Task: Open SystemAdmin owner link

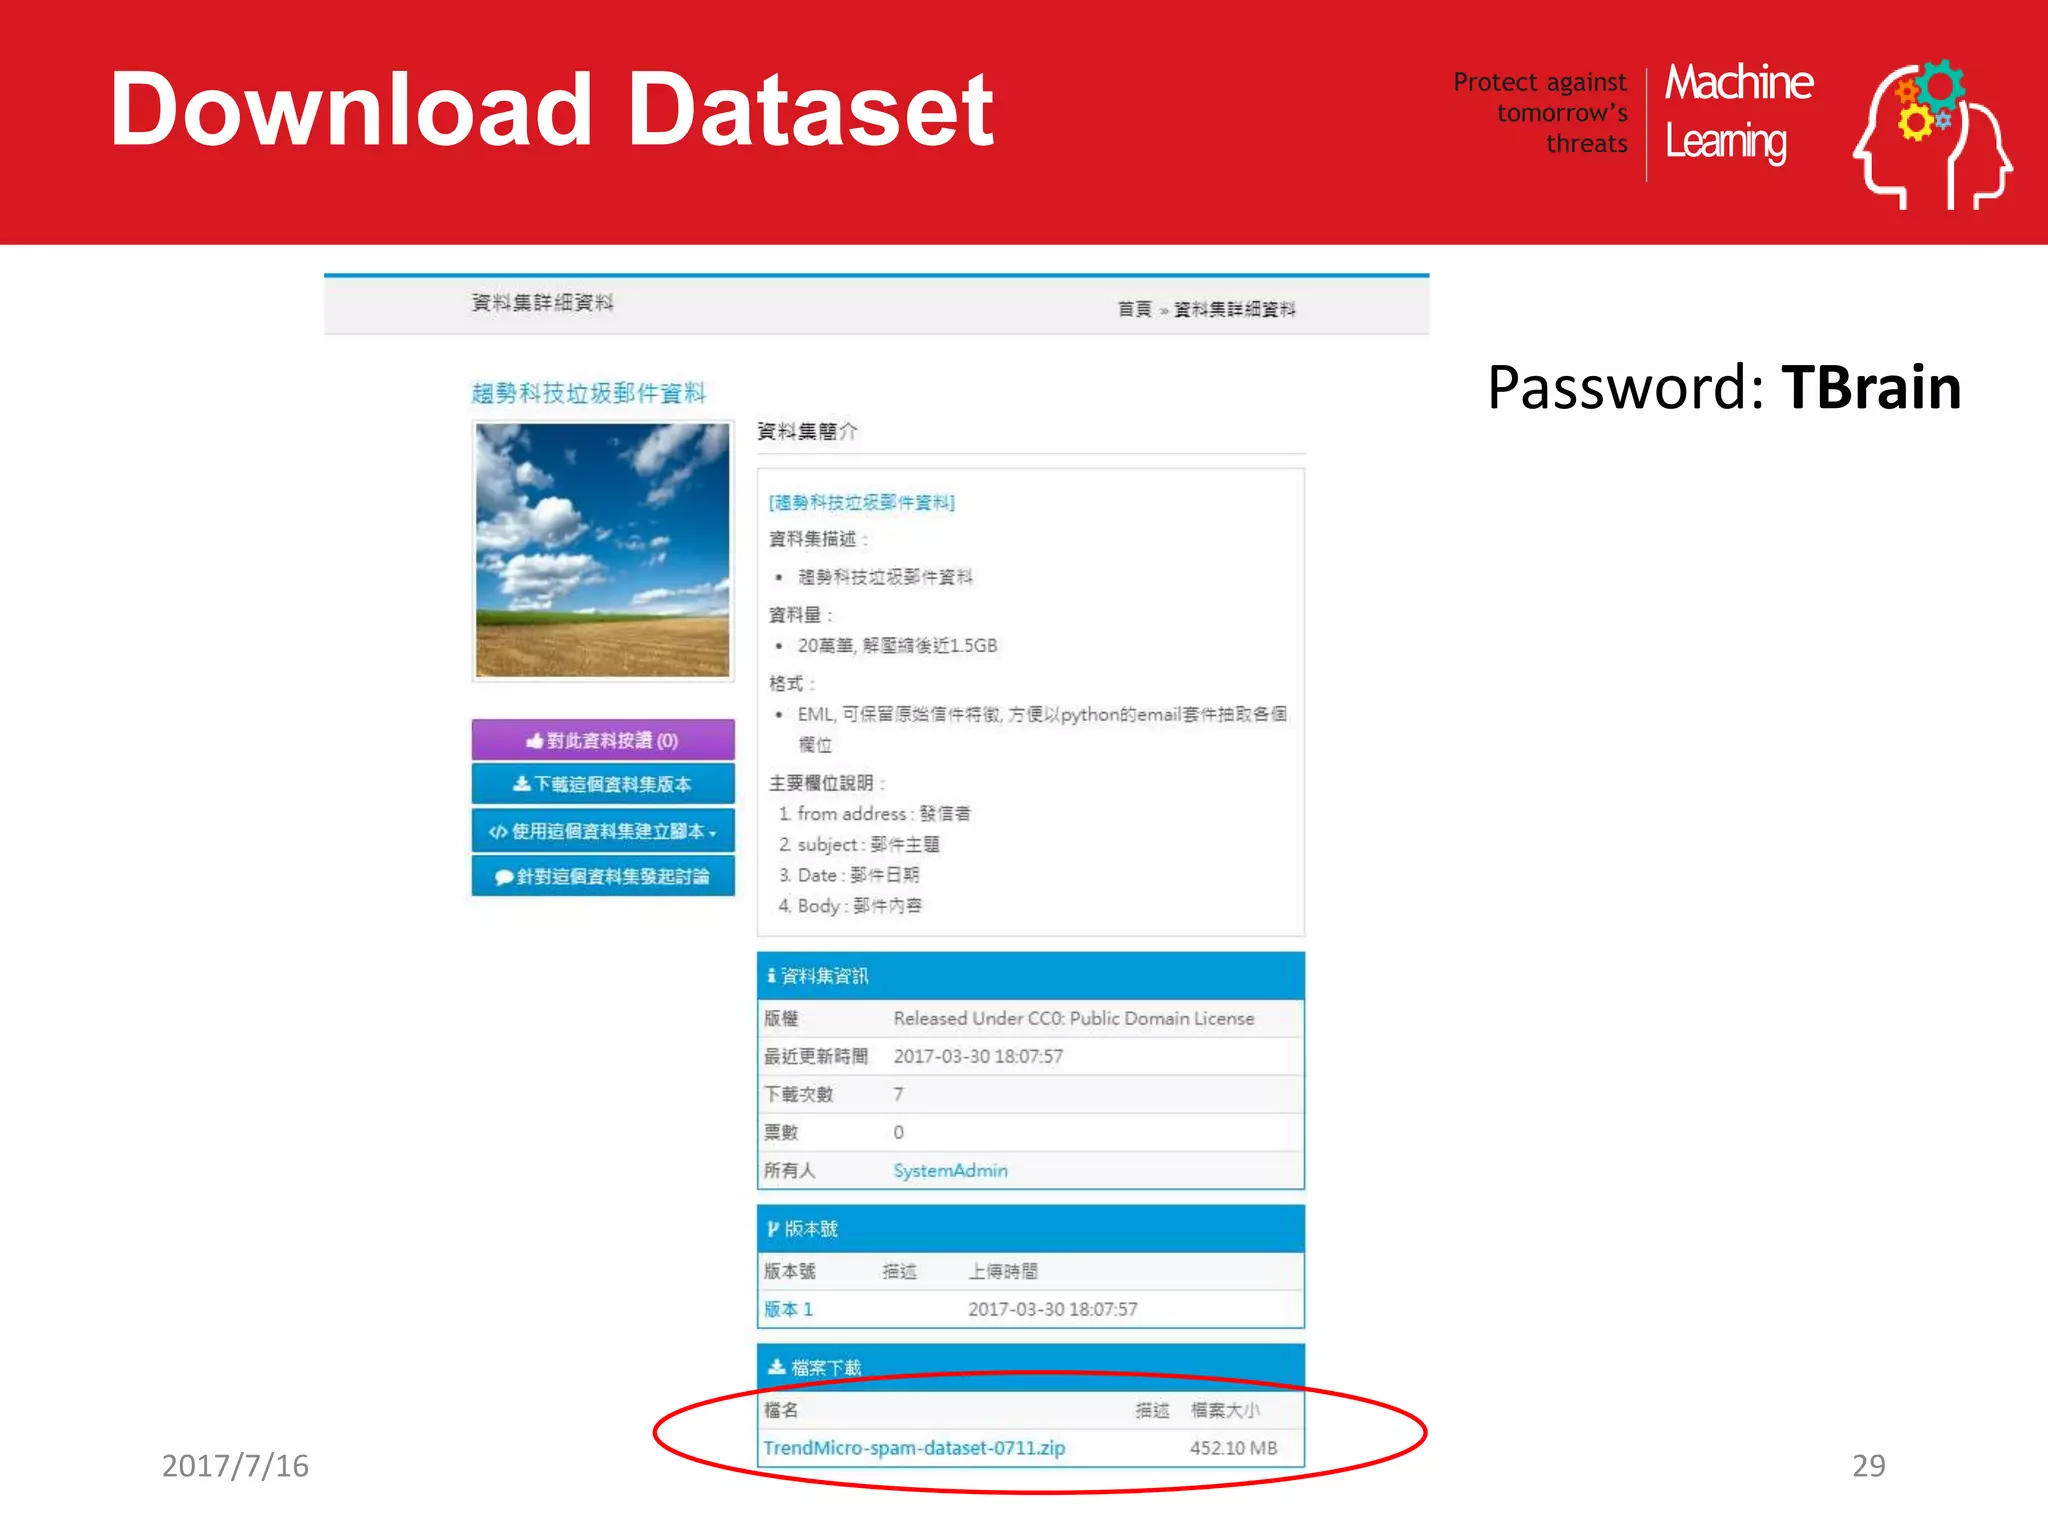Action: (950, 1170)
